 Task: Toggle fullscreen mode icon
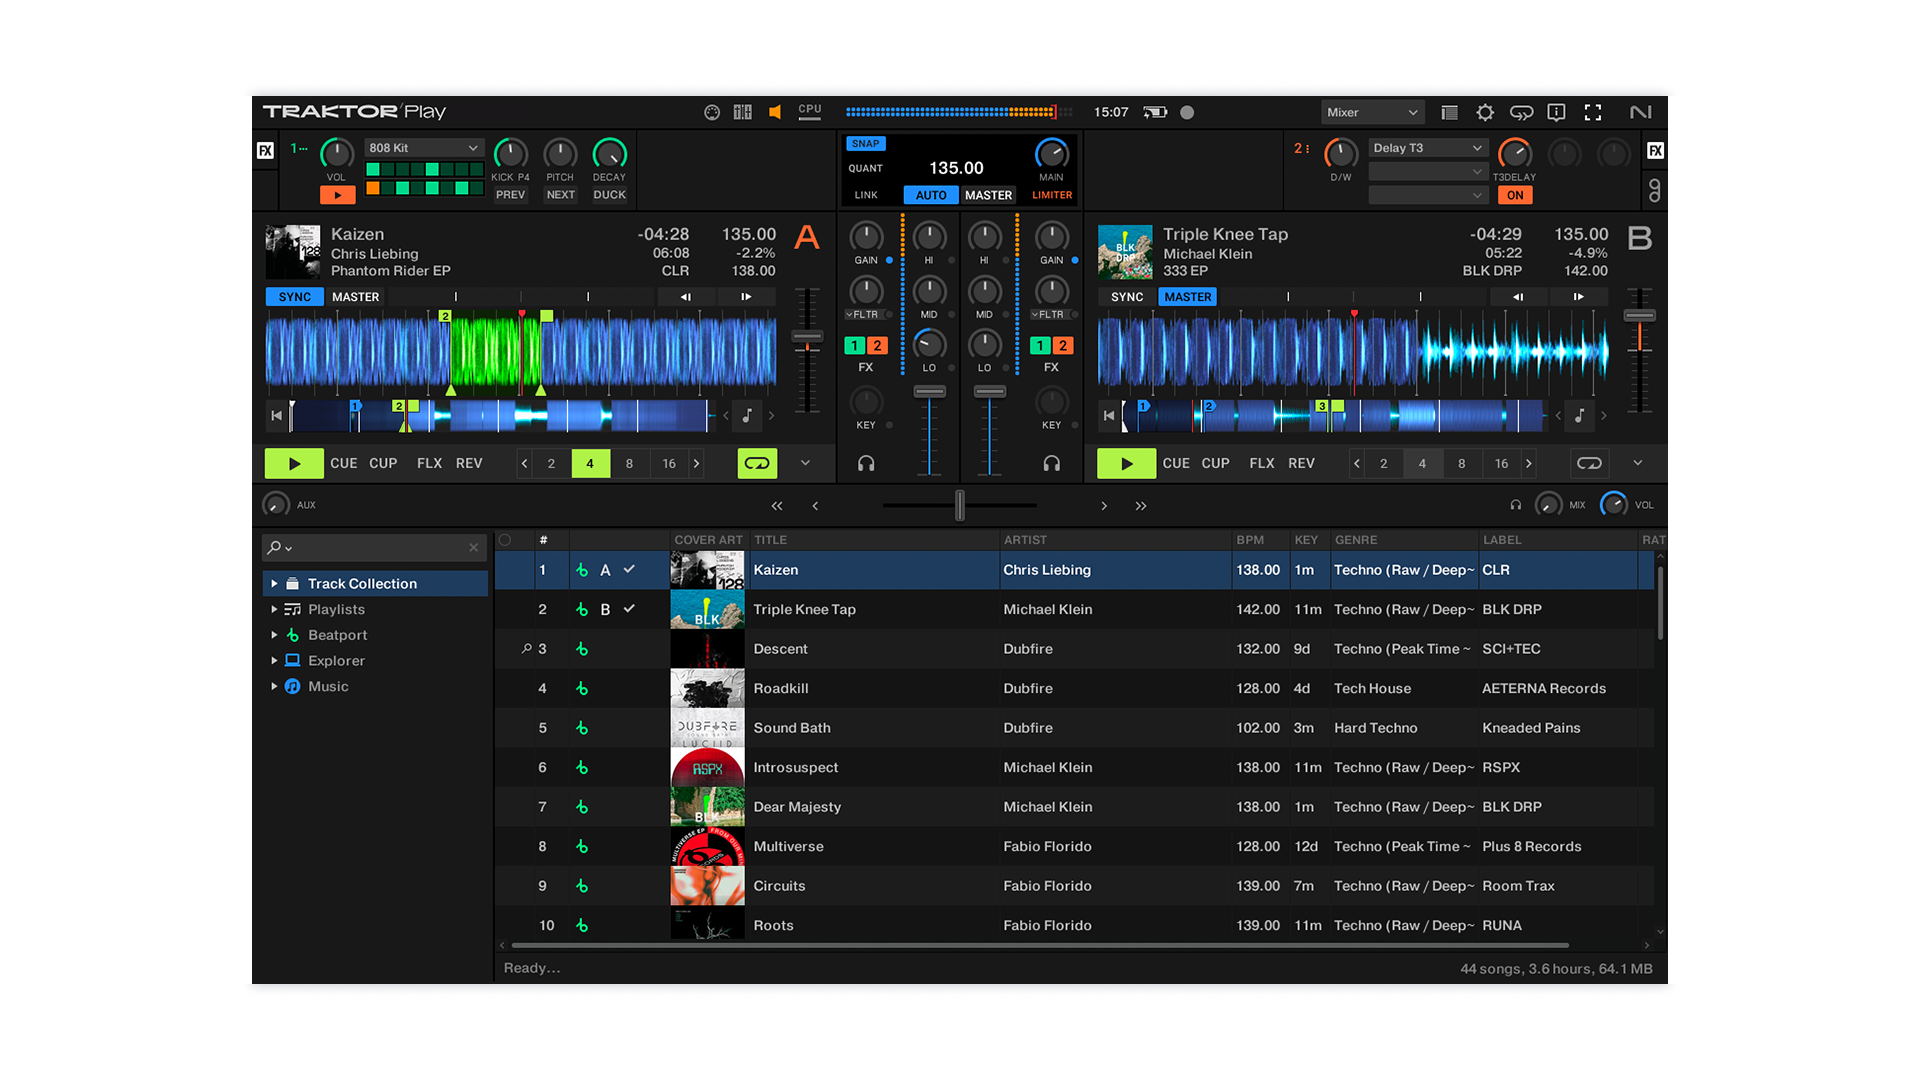click(x=1592, y=112)
